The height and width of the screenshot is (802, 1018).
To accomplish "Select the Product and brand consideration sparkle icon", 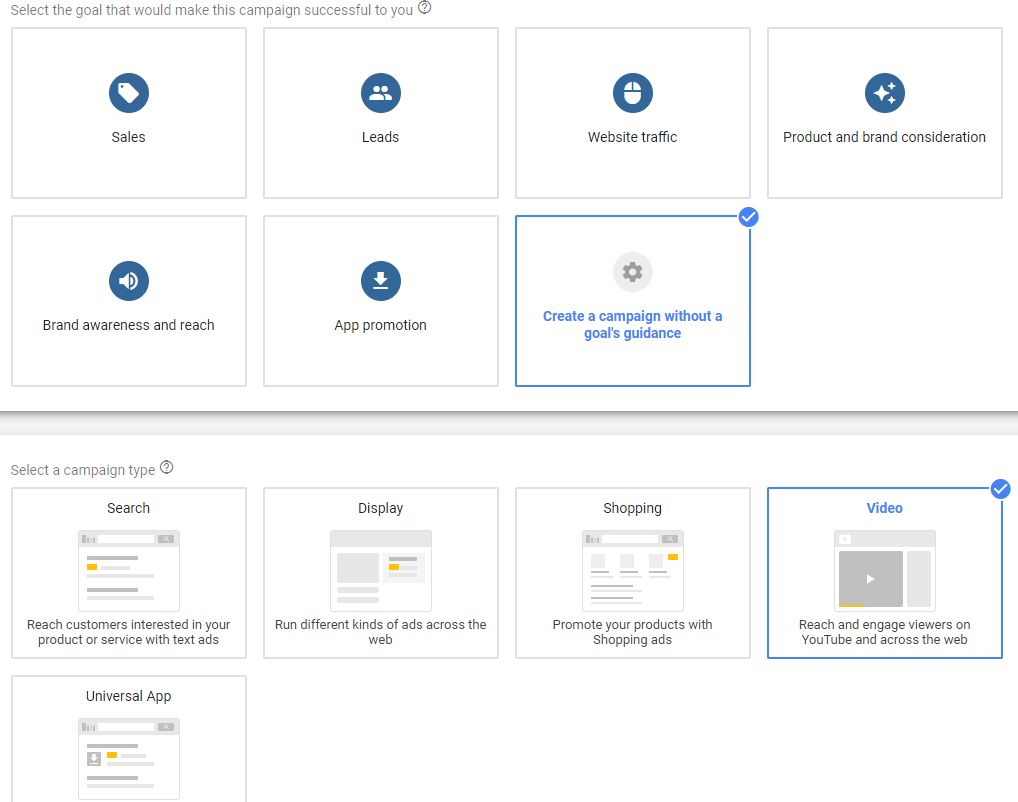I will pos(884,93).
